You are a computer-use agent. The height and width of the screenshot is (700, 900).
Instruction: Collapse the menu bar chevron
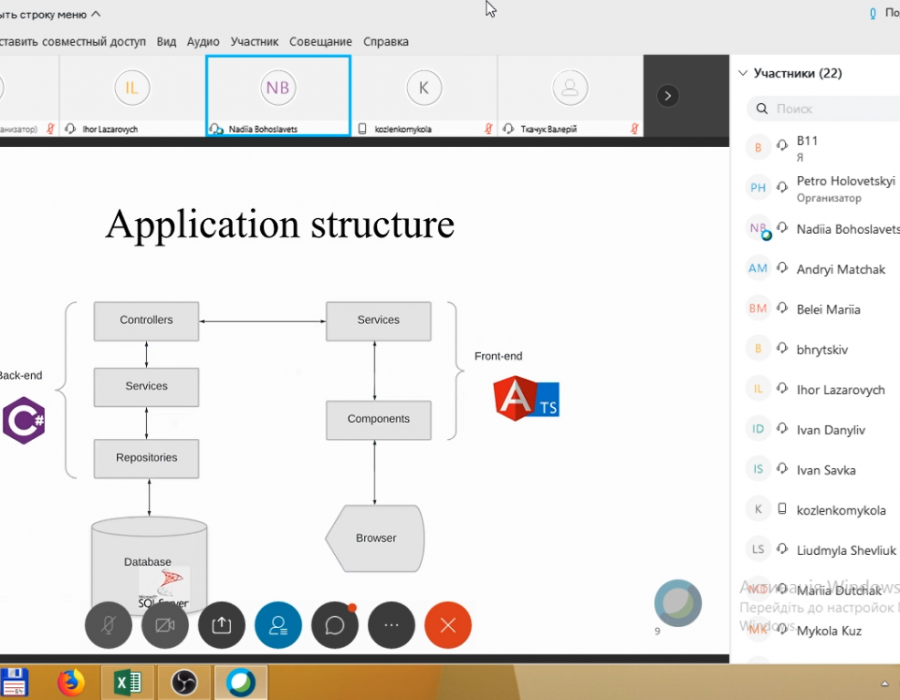95,14
